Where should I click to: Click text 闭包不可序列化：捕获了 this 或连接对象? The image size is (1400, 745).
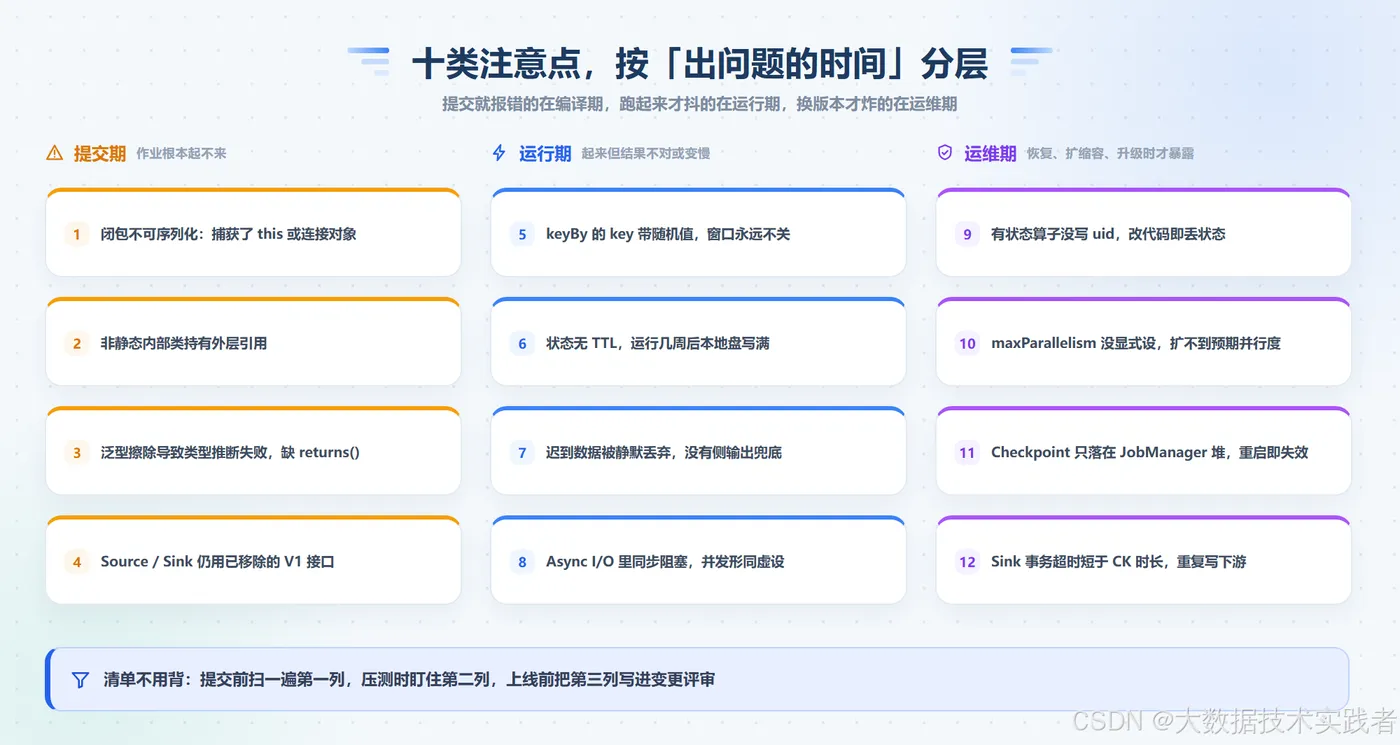coord(229,234)
